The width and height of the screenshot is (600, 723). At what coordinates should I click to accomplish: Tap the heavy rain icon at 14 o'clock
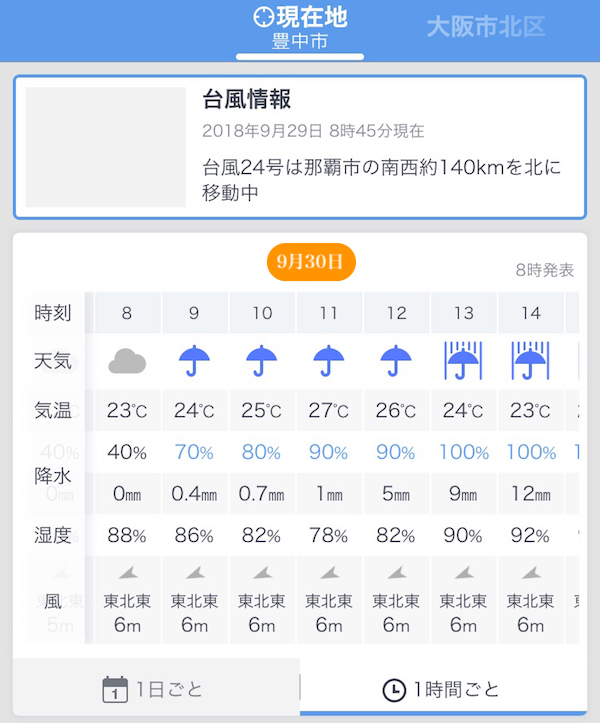pos(531,360)
